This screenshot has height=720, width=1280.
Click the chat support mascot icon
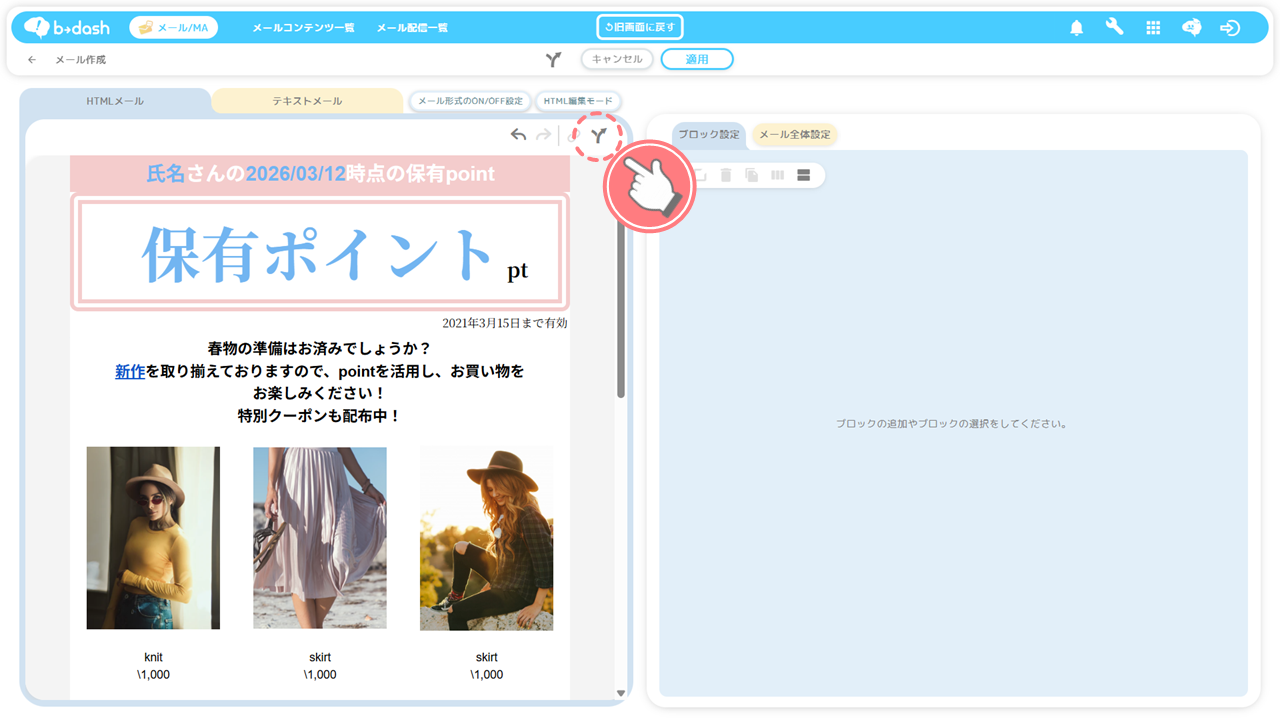pos(1191,28)
